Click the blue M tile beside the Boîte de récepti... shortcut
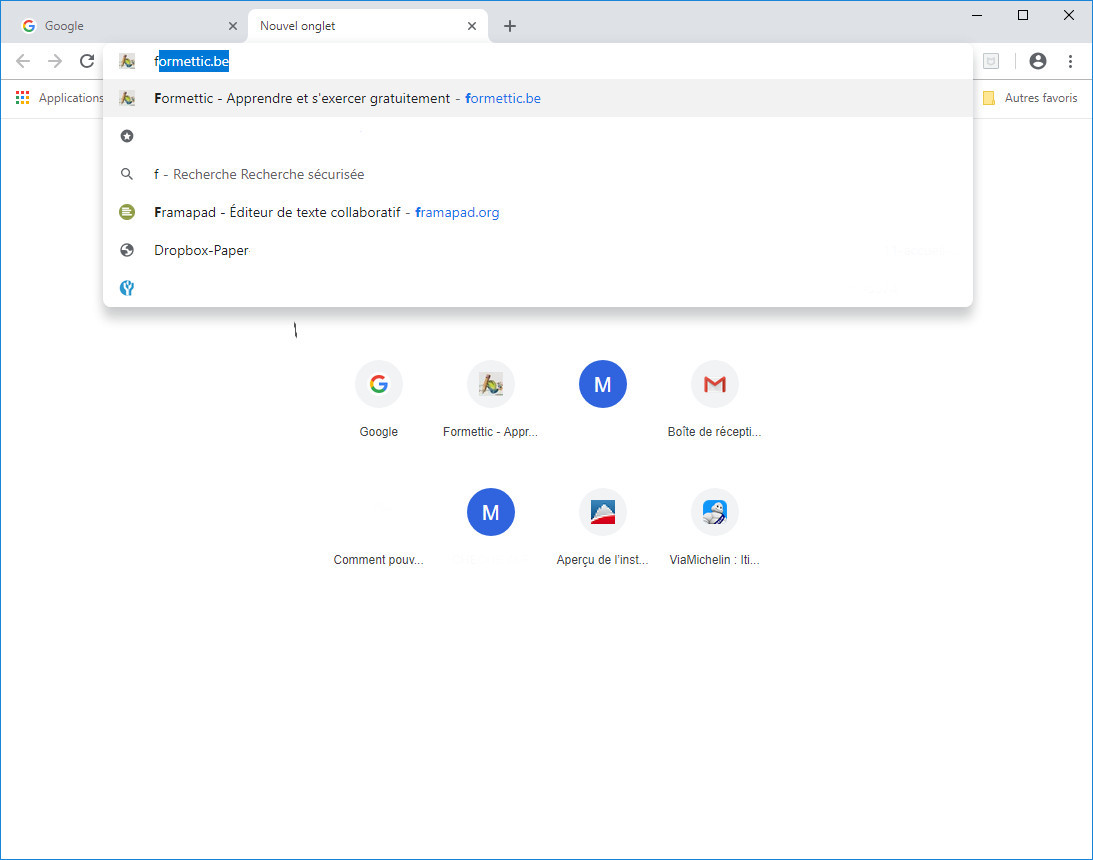The image size is (1093, 860). click(603, 384)
